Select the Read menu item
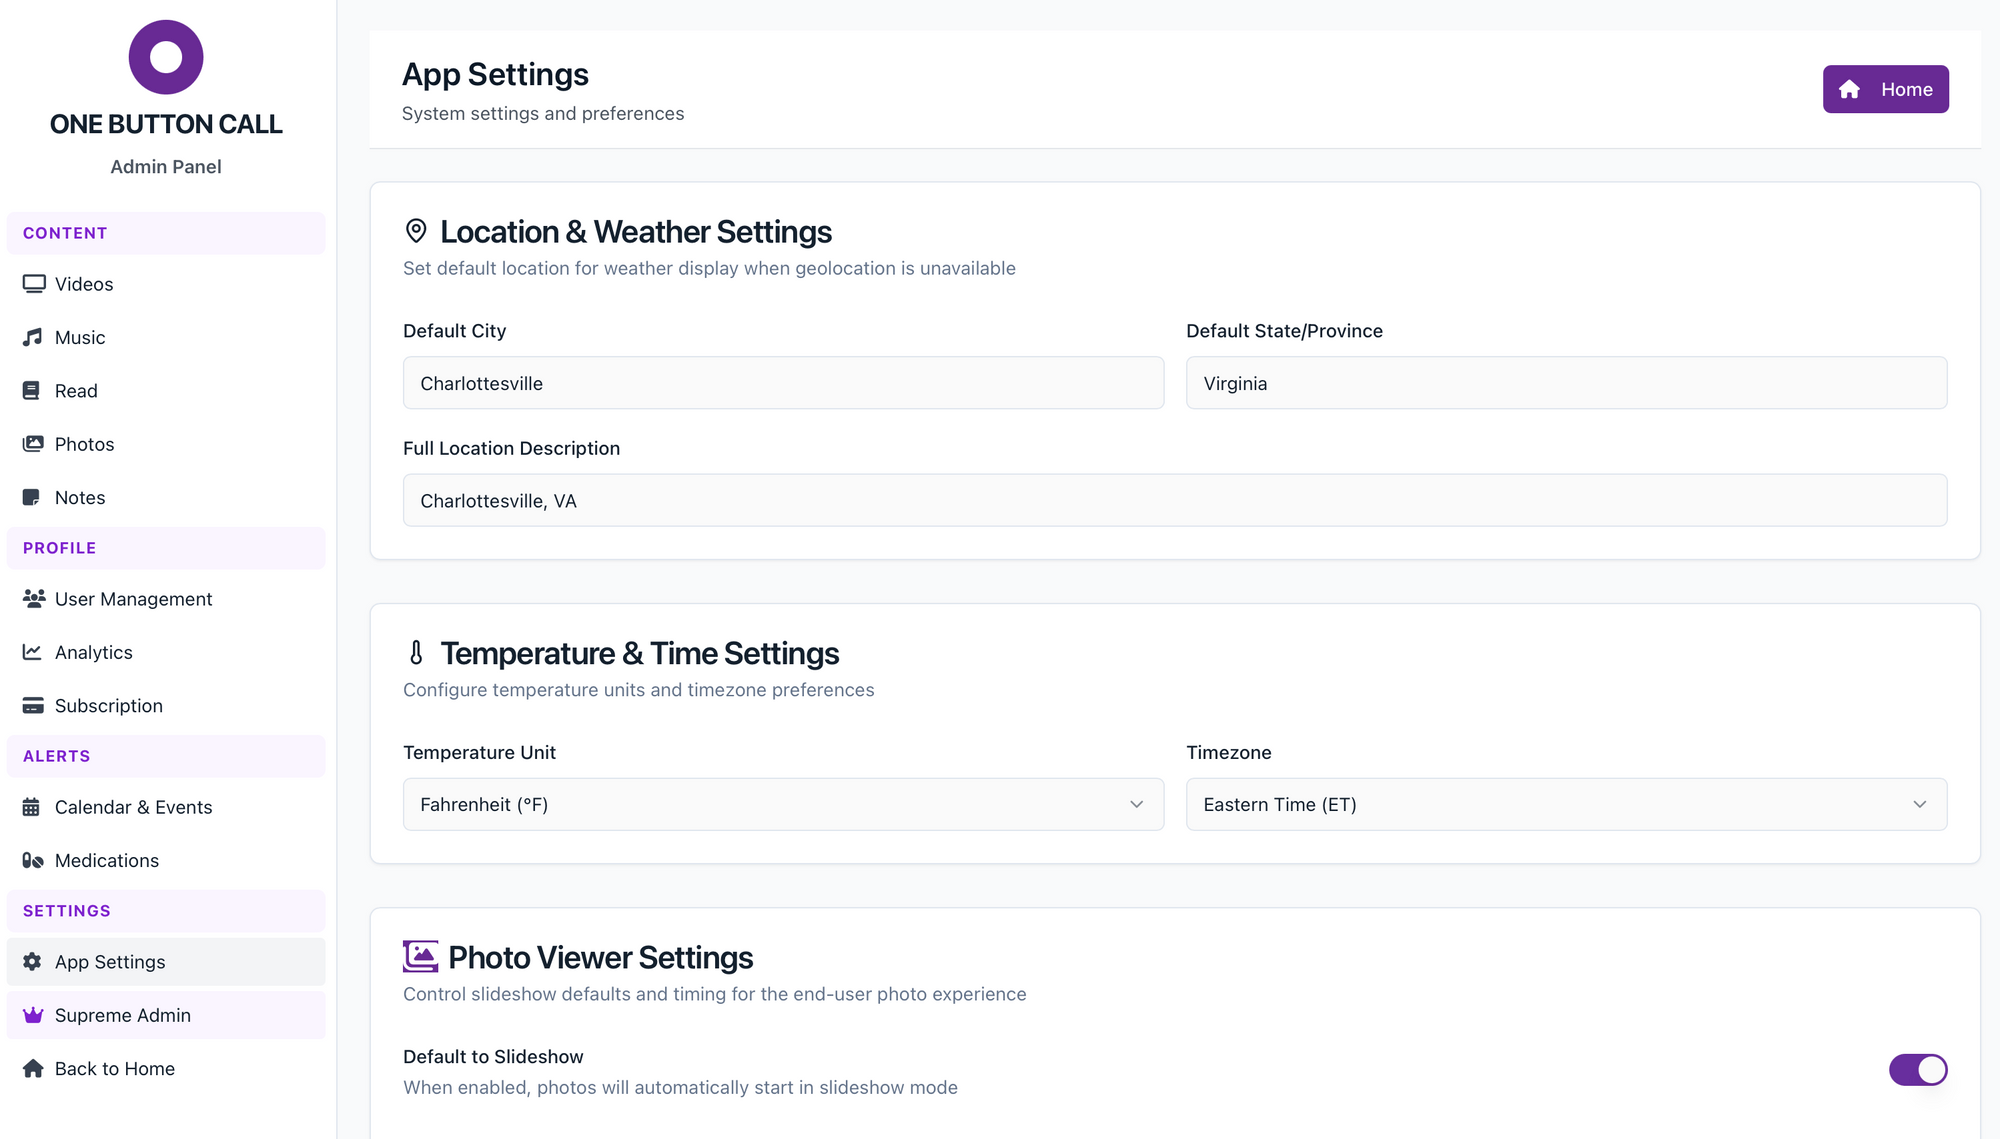2000x1139 pixels. pyautogui.click(x=76, y=391)
